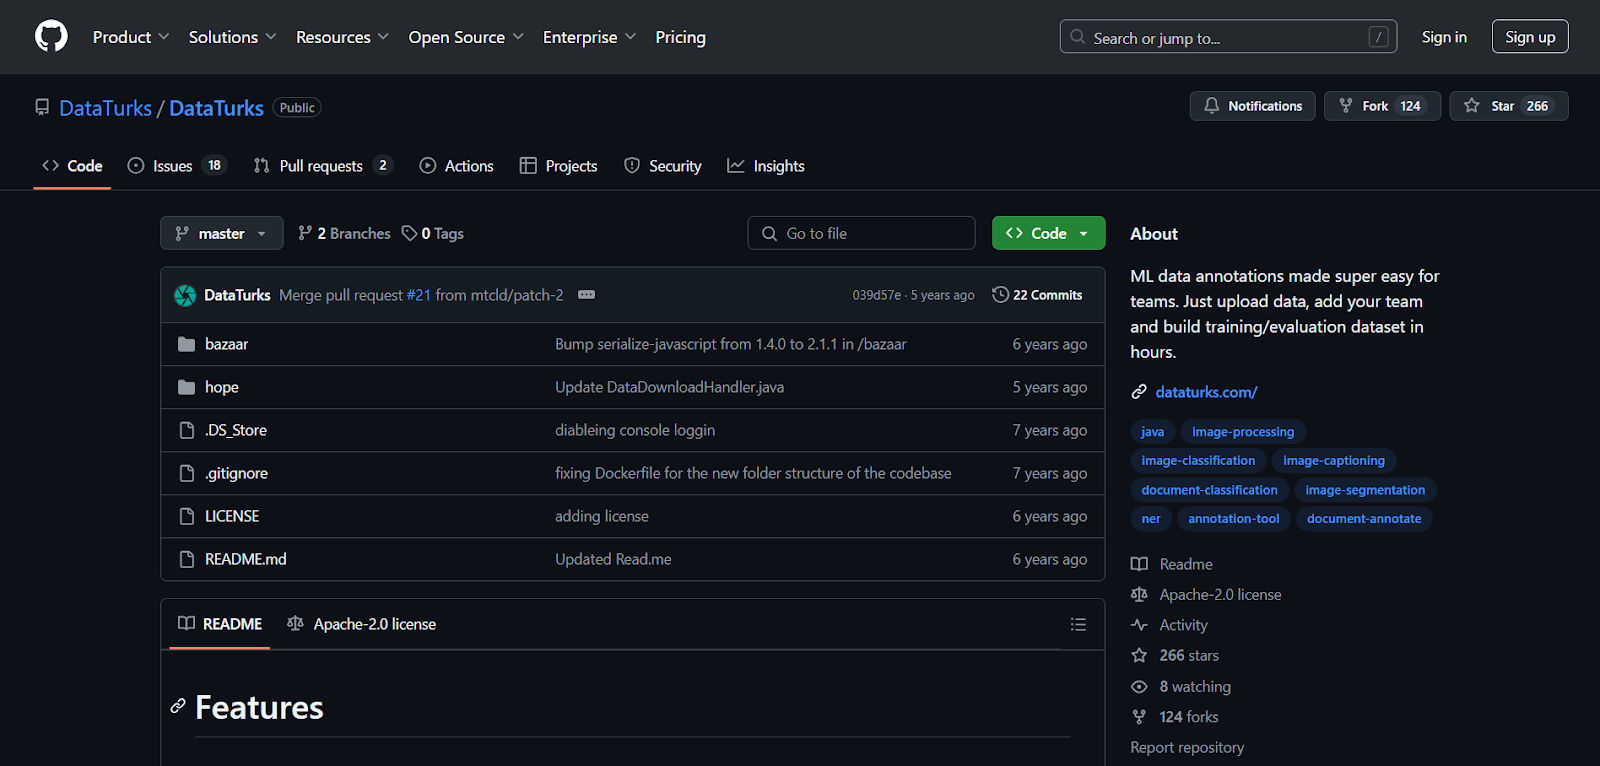Select the README tab

[x=220, y=624]
